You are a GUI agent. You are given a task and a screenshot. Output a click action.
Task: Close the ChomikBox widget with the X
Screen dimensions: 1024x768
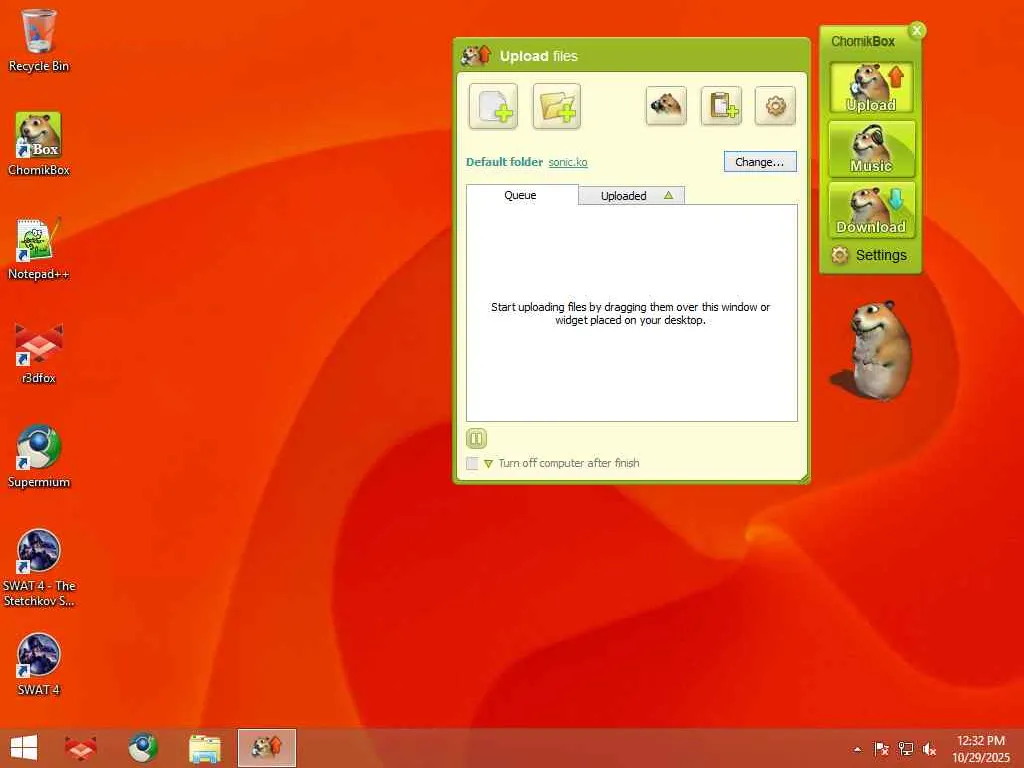click(x=917, y=30)
